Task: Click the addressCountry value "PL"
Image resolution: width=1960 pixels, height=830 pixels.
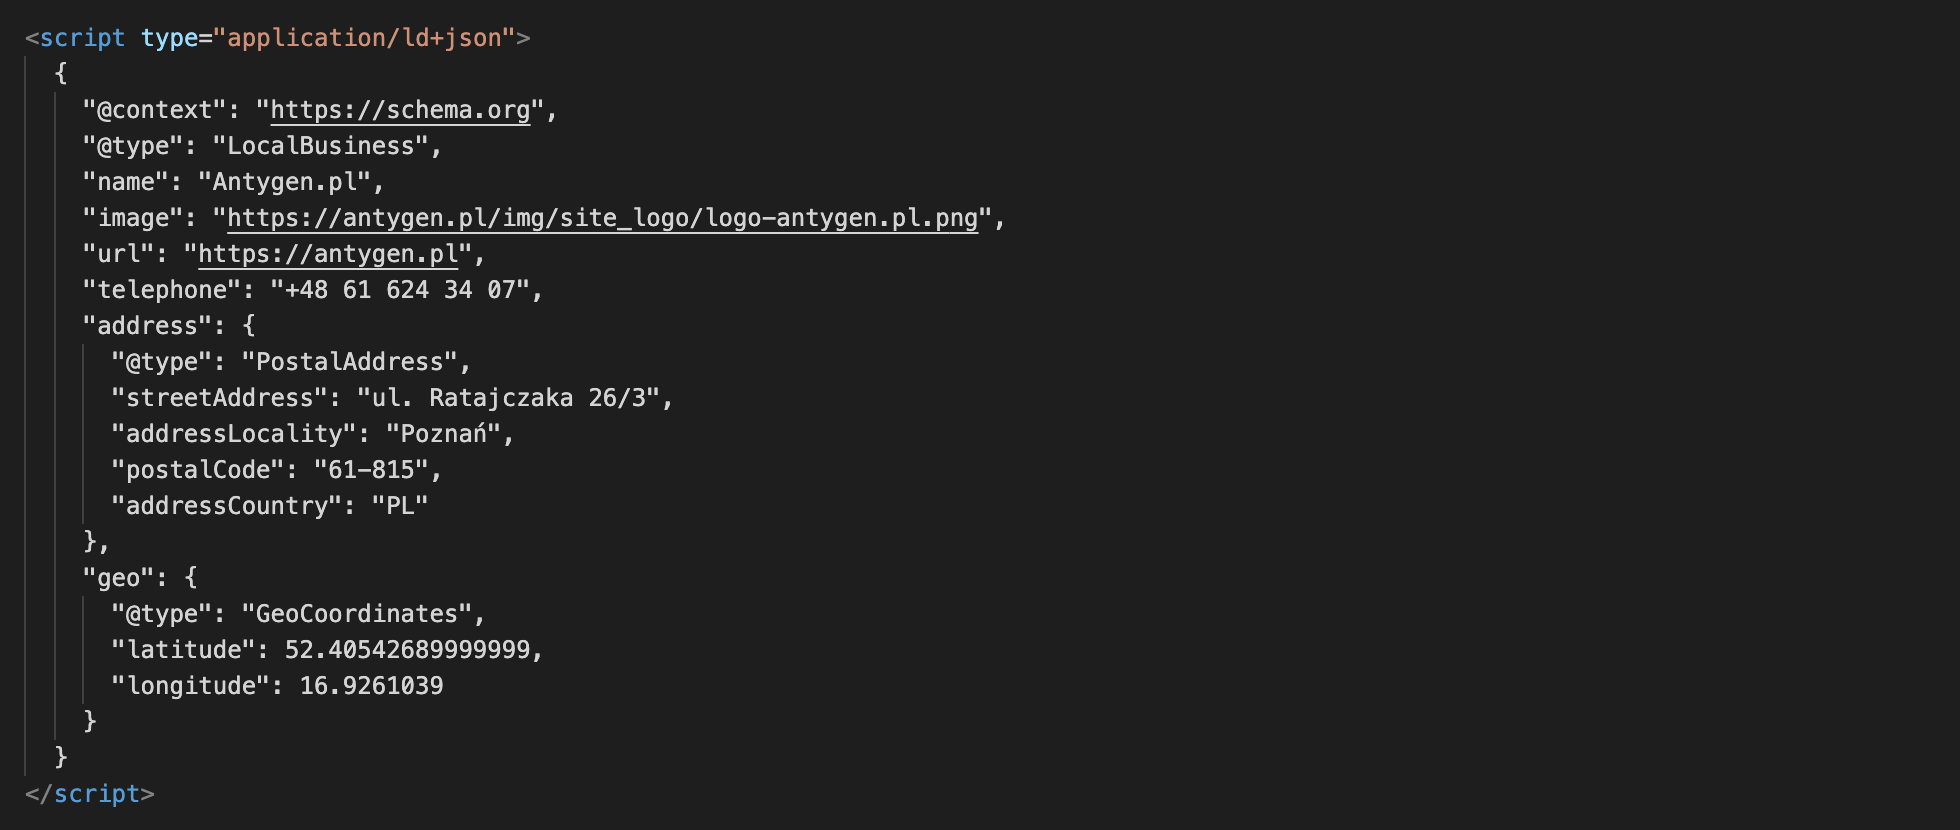Action: coord(400,506)
